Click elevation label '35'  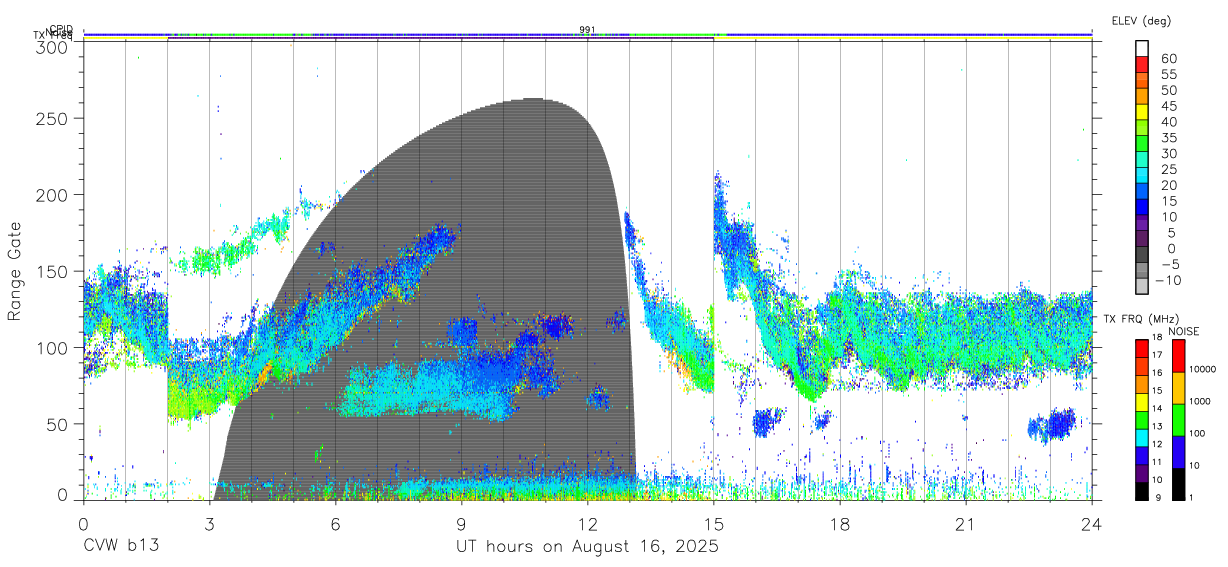(1168, 138)
